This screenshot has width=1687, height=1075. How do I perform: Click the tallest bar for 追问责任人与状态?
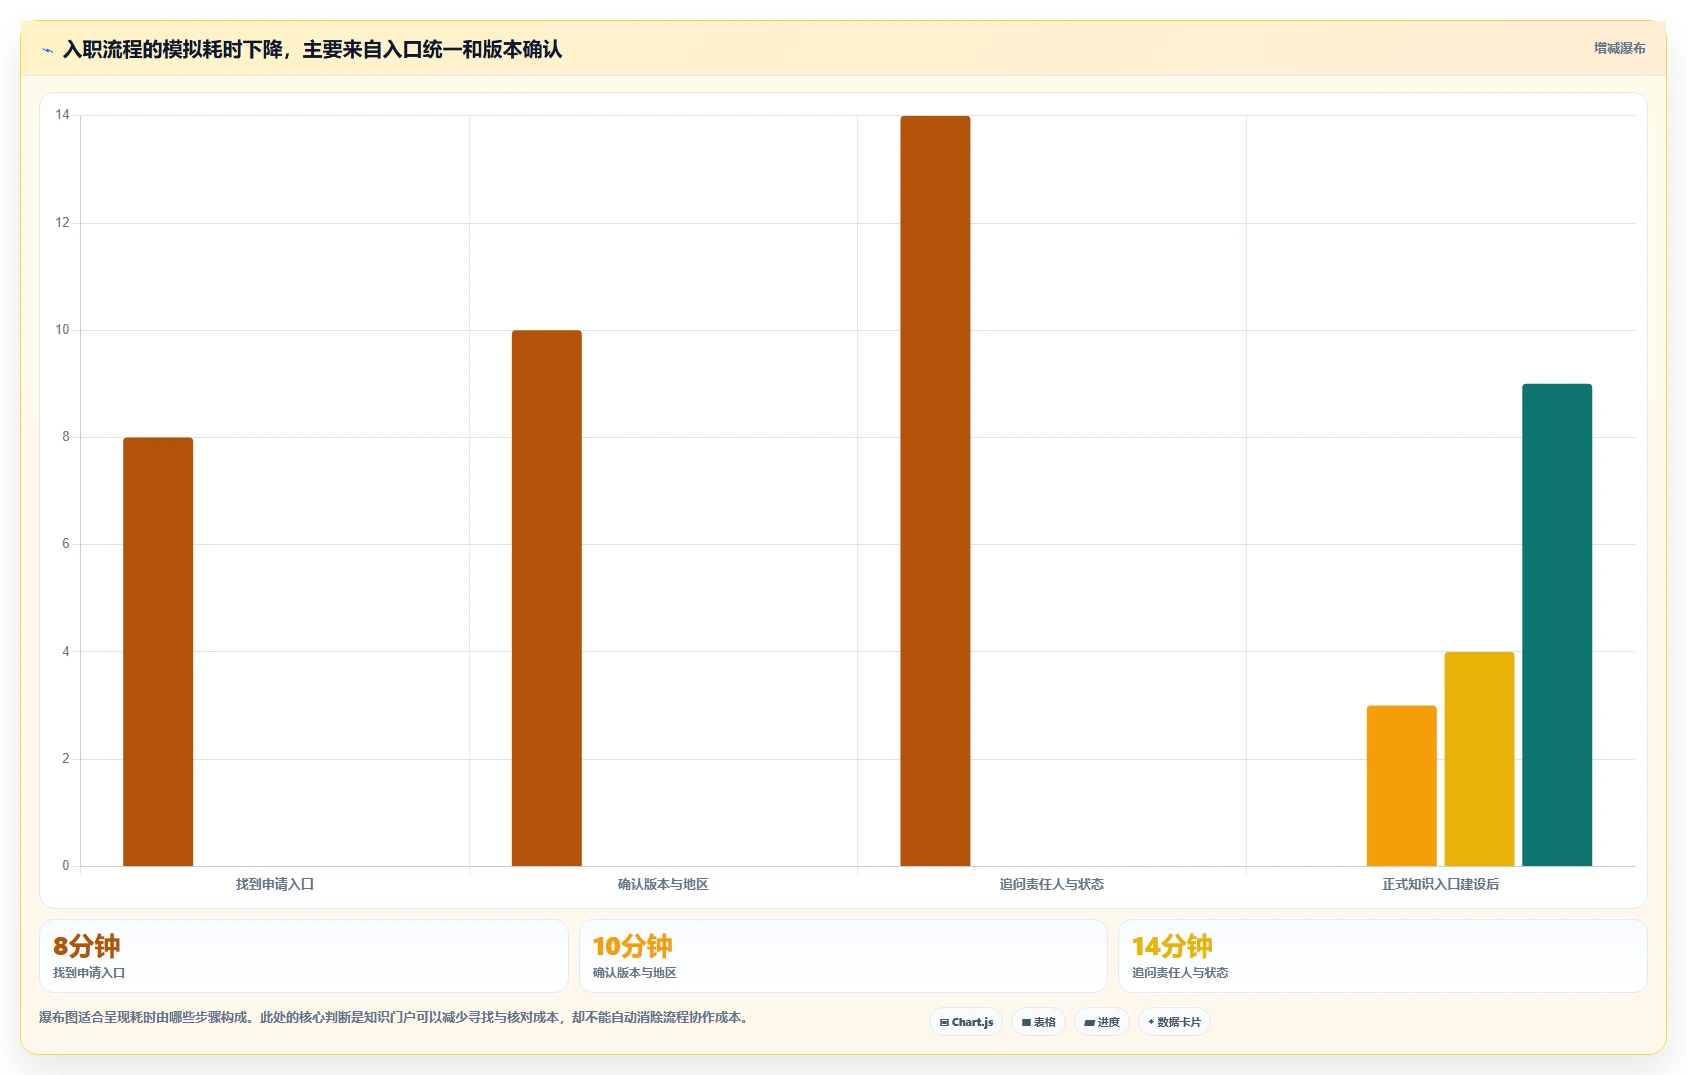coord(935,491)
